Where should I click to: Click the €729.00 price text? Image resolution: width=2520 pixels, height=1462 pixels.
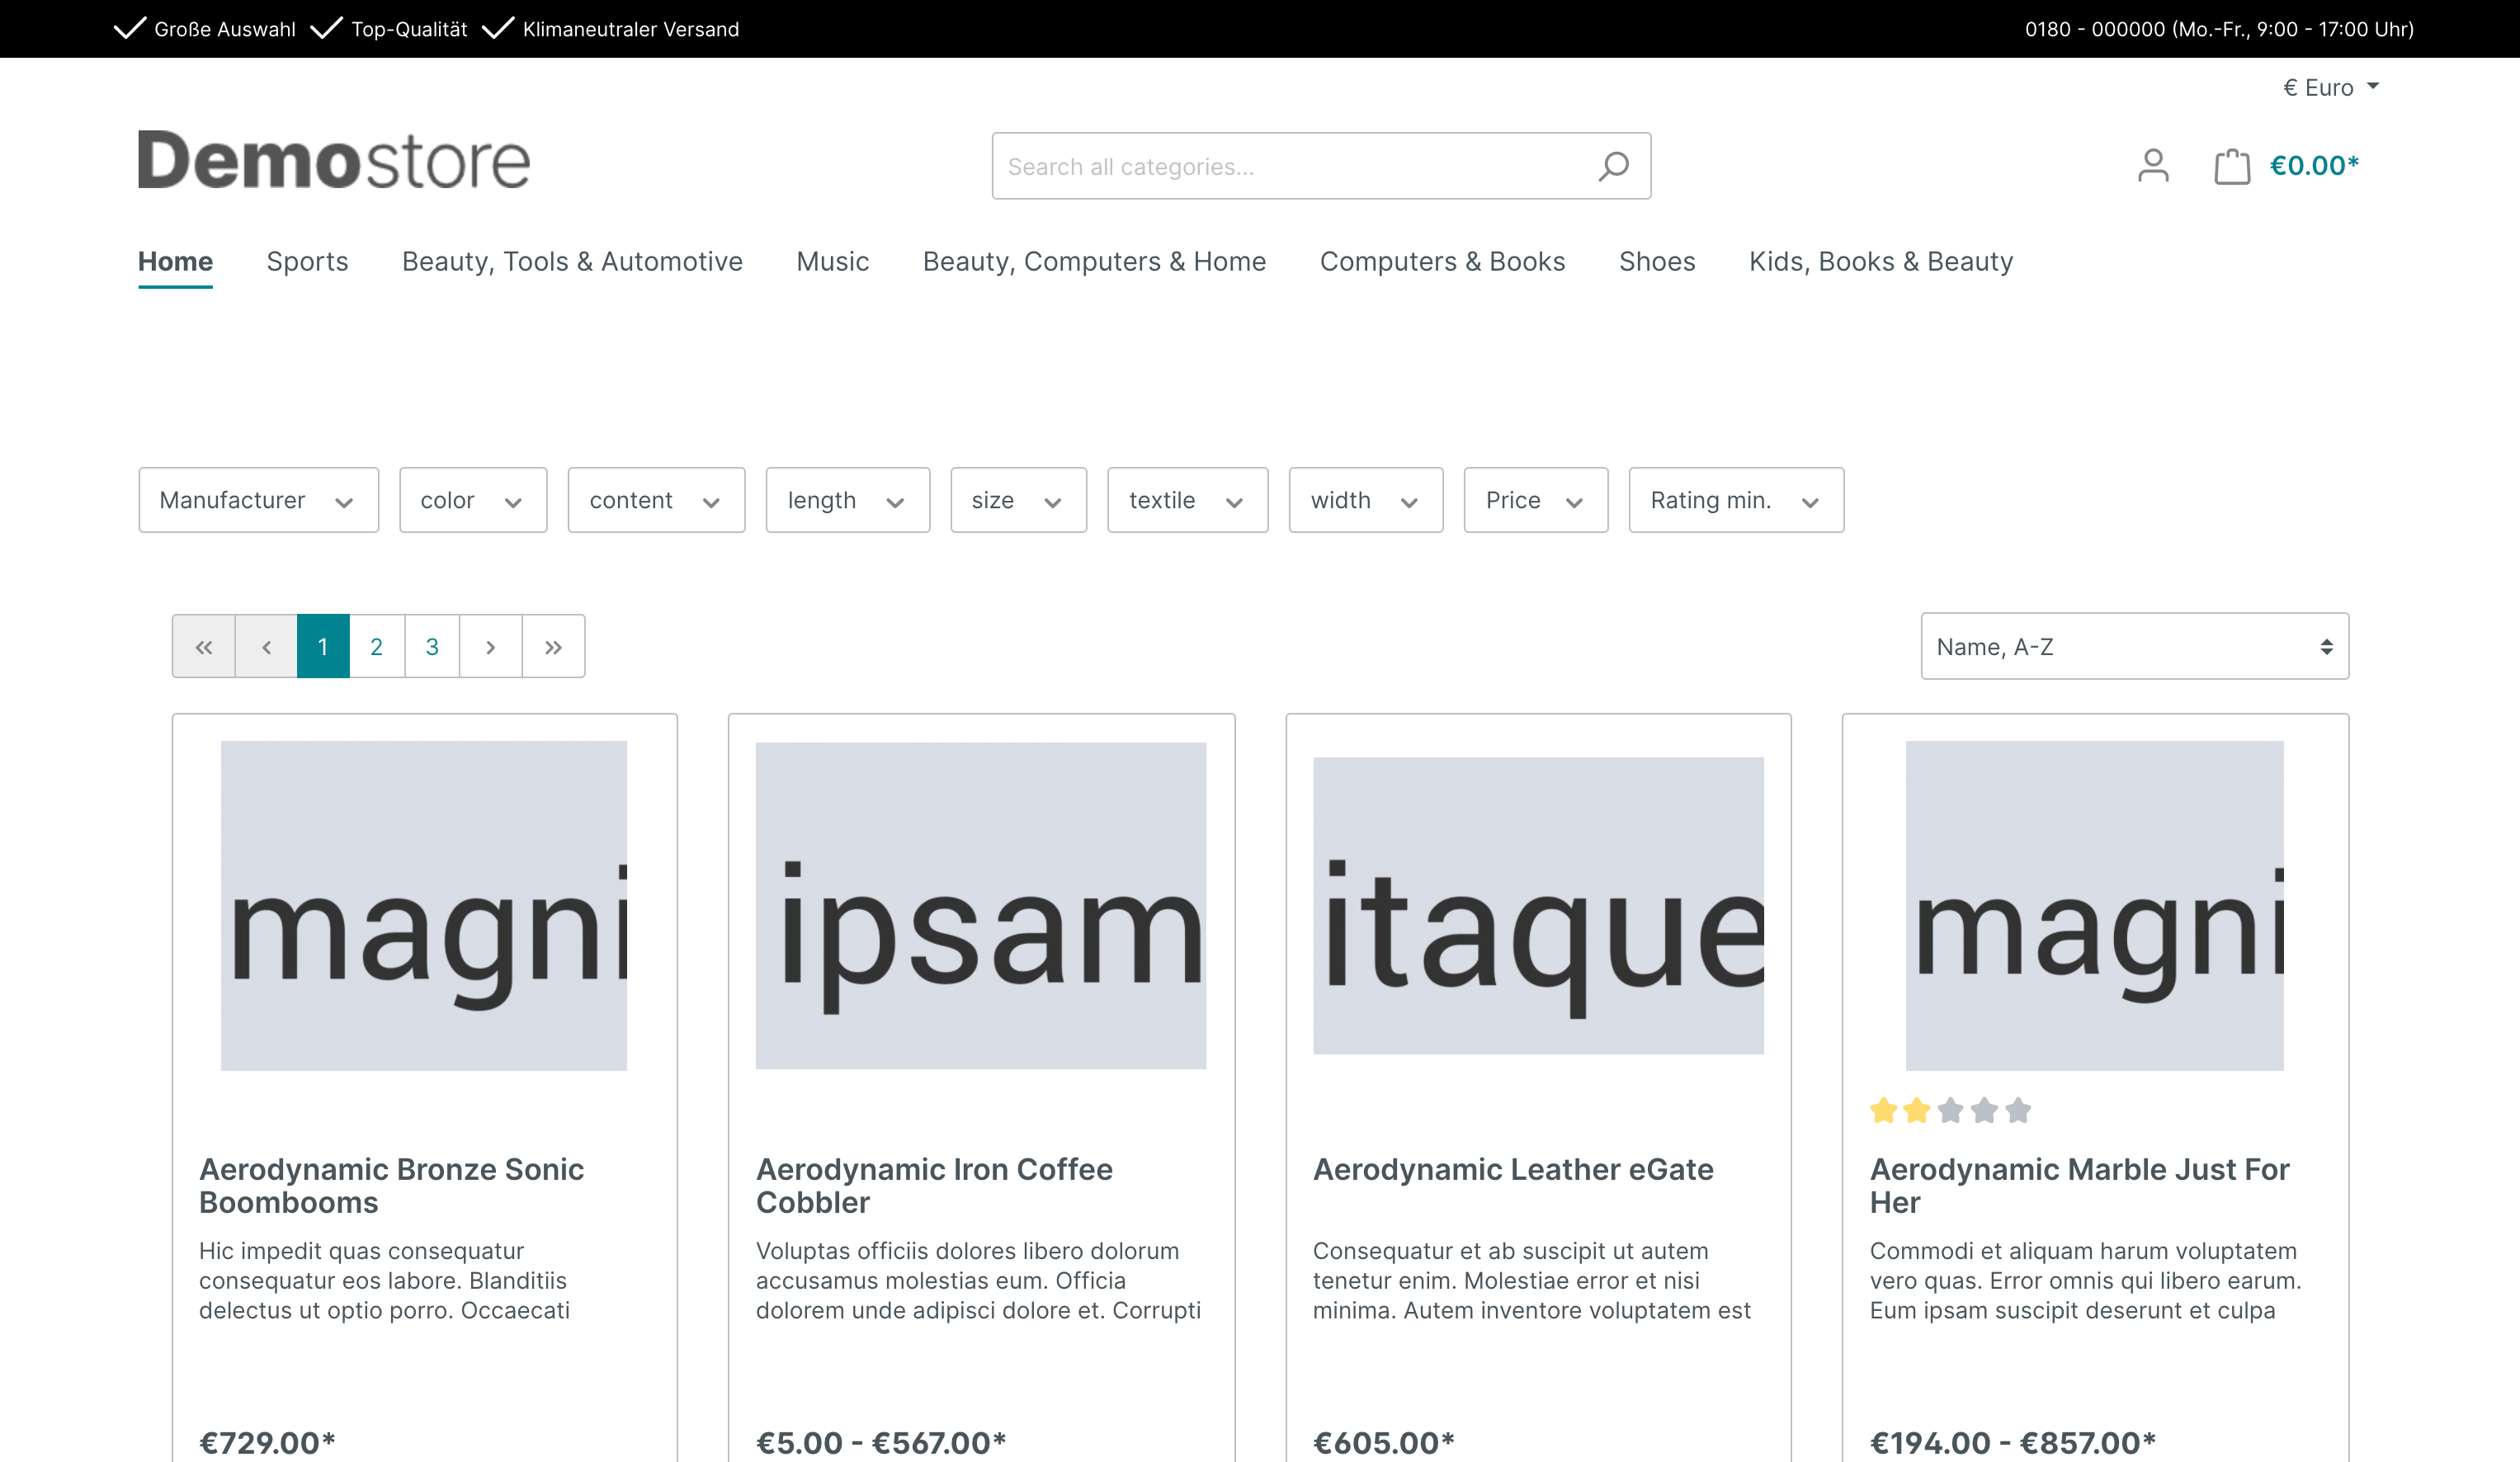267,1442
